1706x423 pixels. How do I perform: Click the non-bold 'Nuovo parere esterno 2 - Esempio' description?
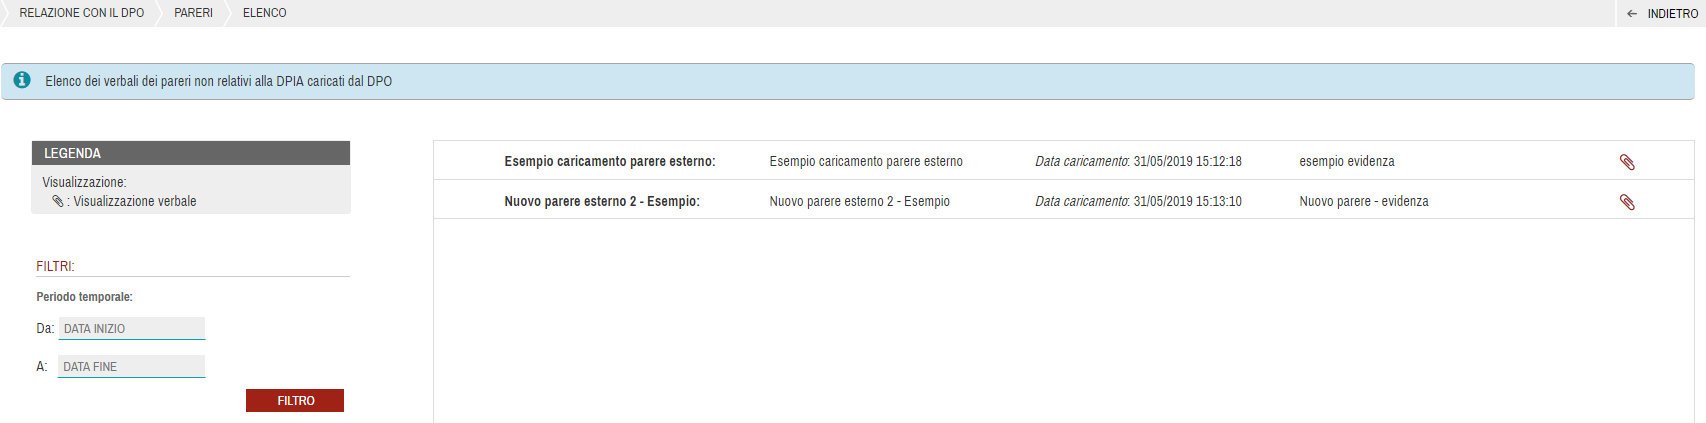860,201
